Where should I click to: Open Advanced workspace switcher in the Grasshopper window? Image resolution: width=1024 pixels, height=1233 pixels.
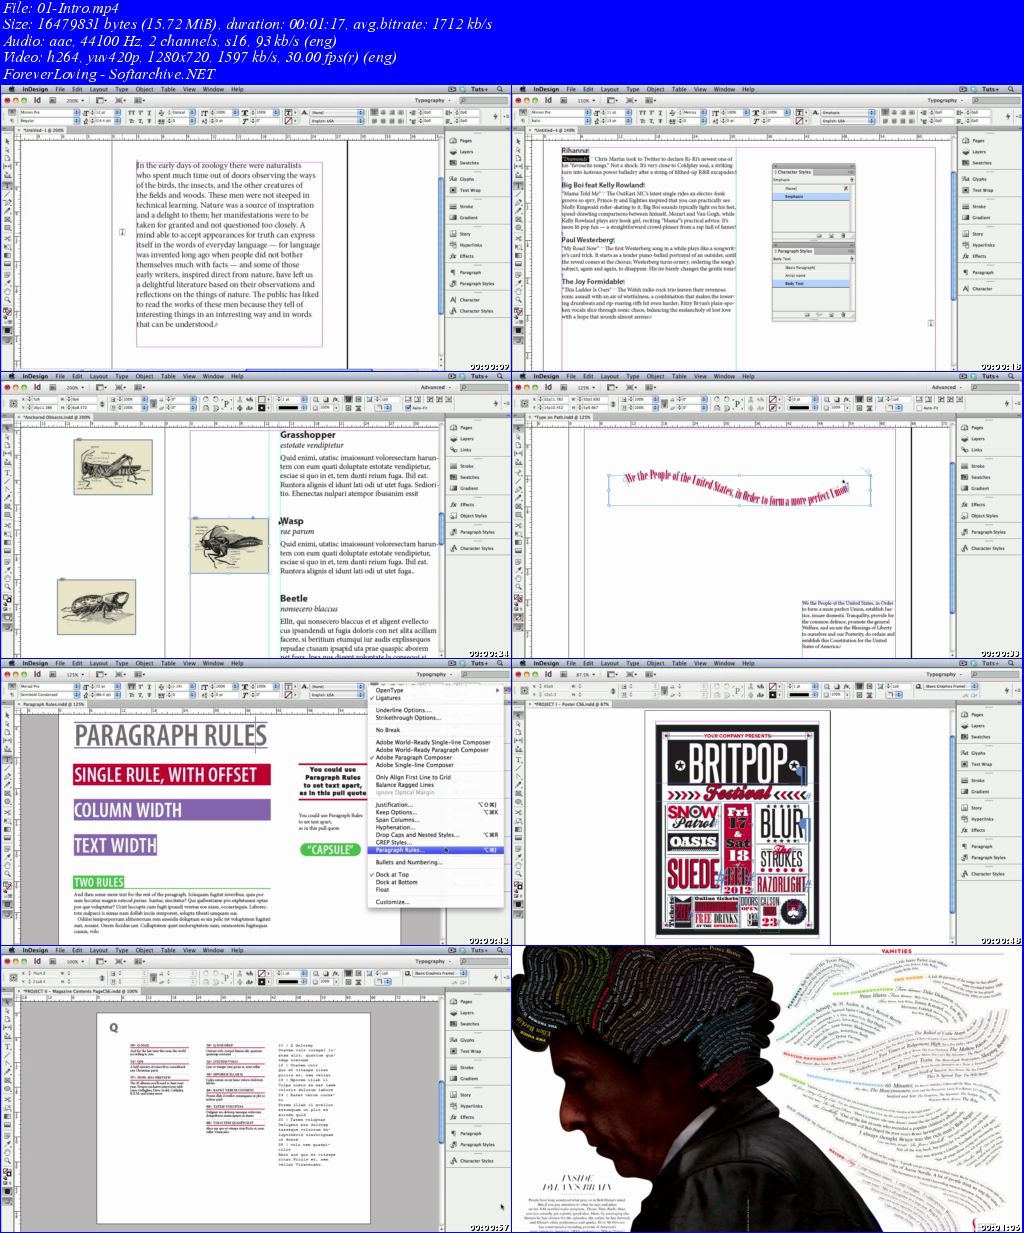435,387
